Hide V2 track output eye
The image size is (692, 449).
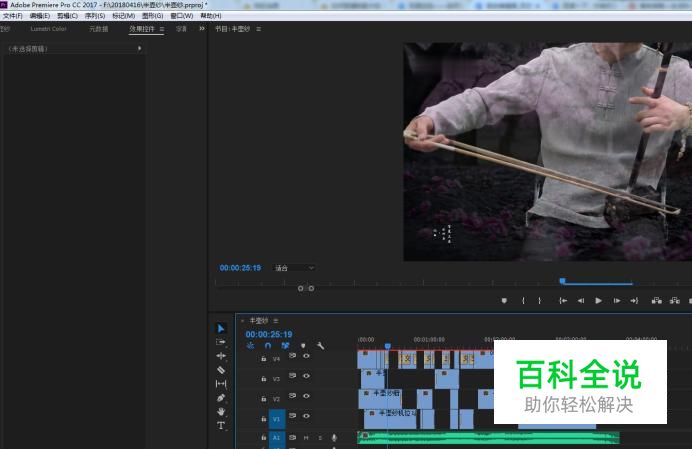(x=306, y=396)
